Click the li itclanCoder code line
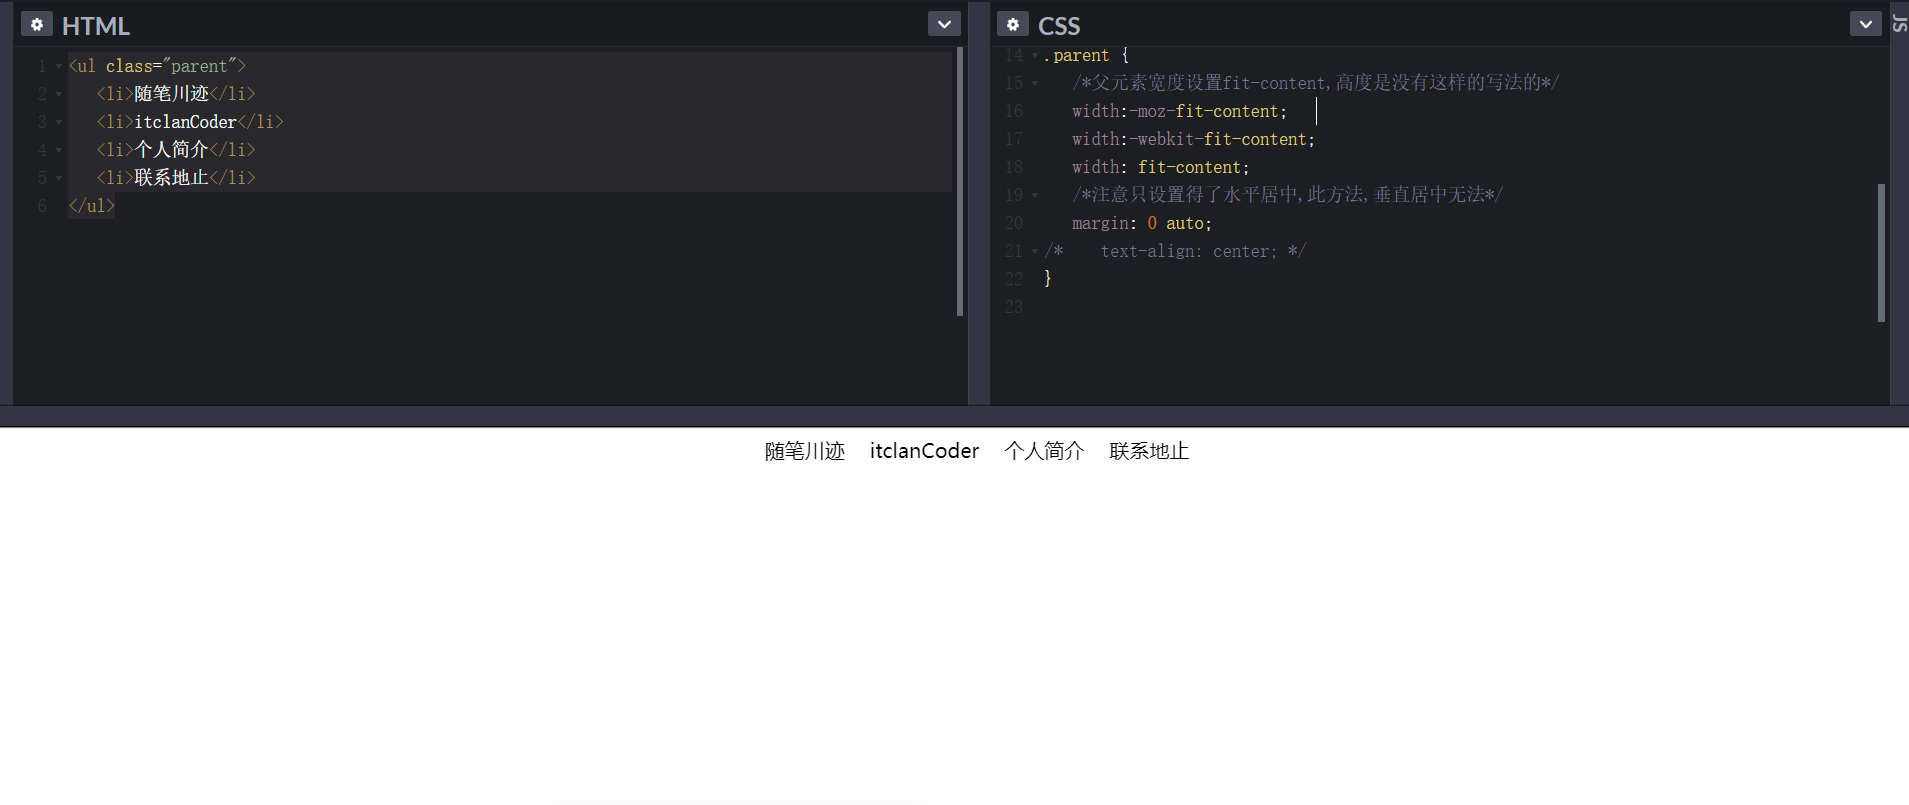1909x805 pixels. (x=190, y=122)
